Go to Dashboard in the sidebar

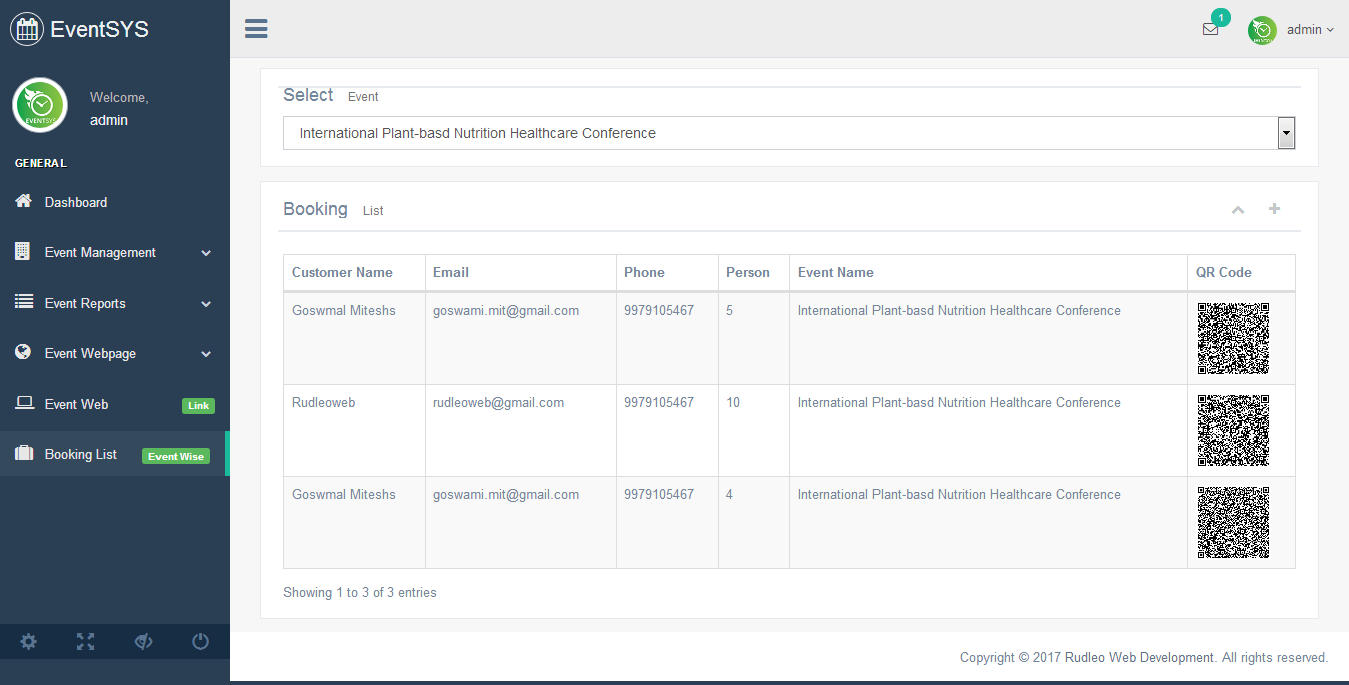click(x=76, y=202)
